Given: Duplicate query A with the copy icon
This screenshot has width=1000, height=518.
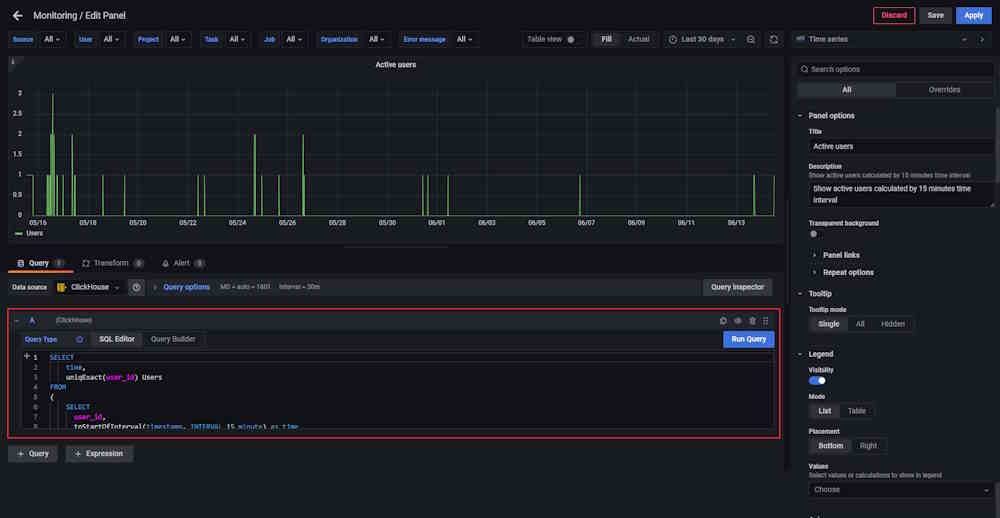Looking at the screenshot, I should (723, 321).
